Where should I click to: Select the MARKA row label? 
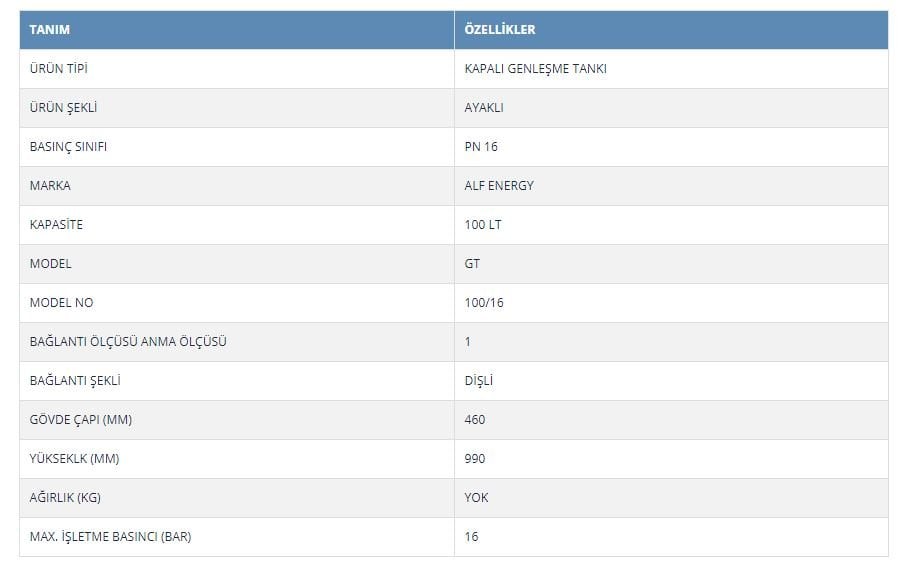(50, 185)
